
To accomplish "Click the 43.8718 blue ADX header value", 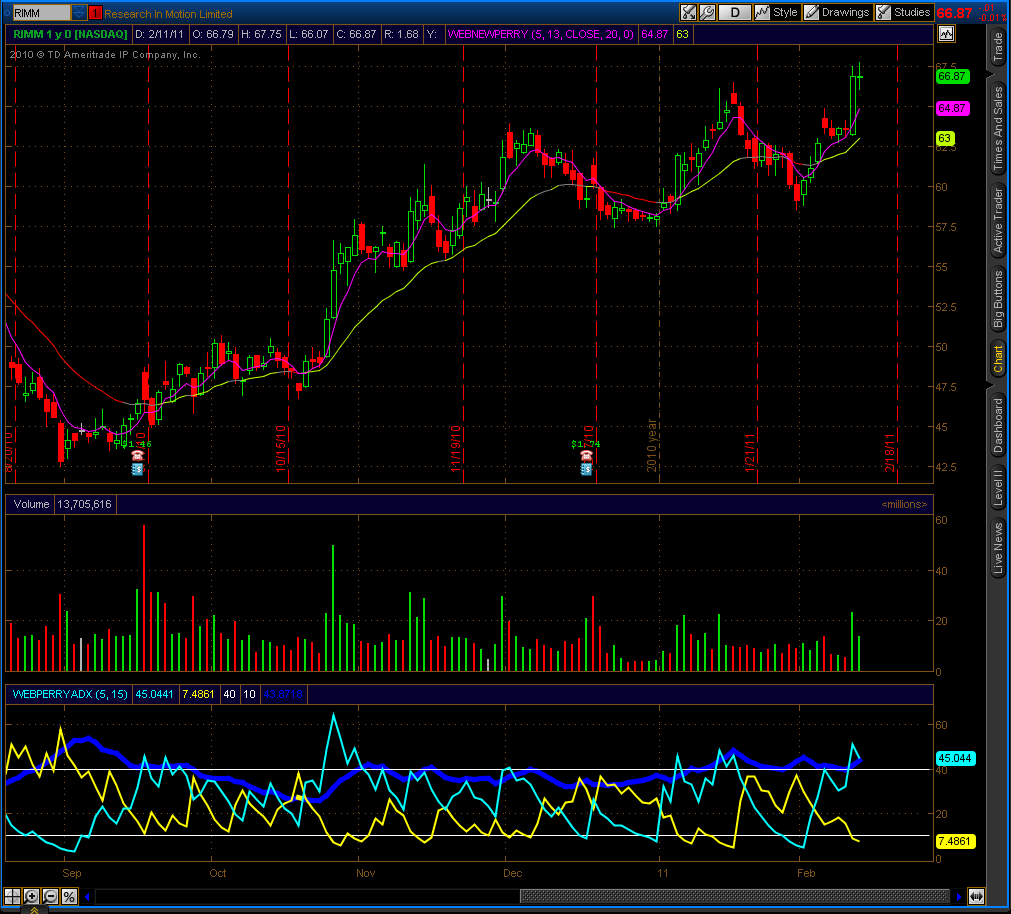I will pos(282,694).
